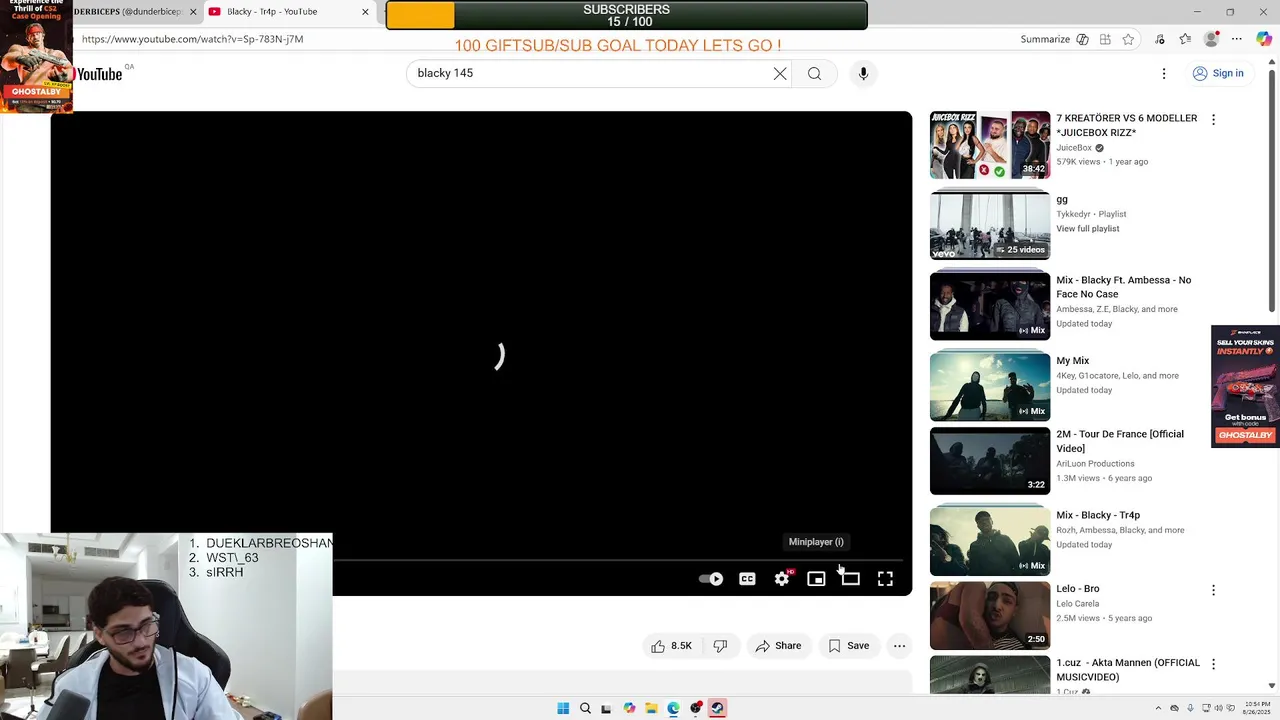Click the split screen icon in address bar
Image resolution: width=1280 pixels, height=720 pixels.
coord(1105,39)
